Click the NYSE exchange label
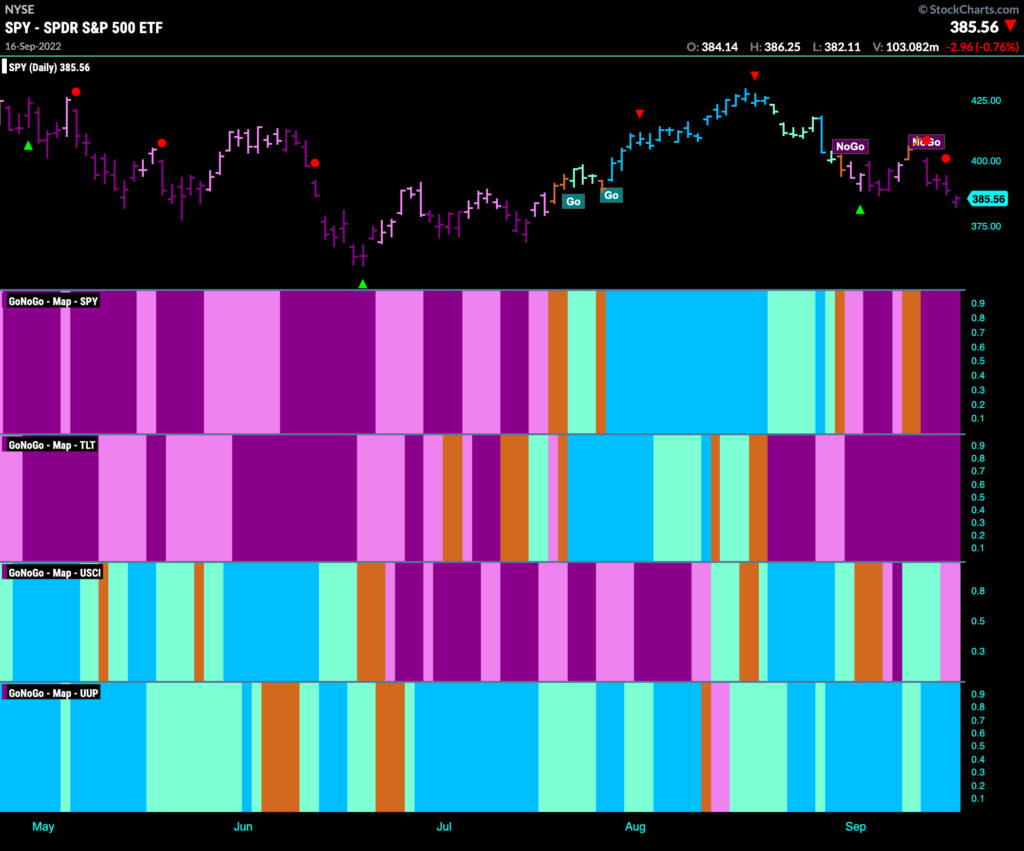The width and height of the screenshot is (1024, 851). click(x=20, y=9)
